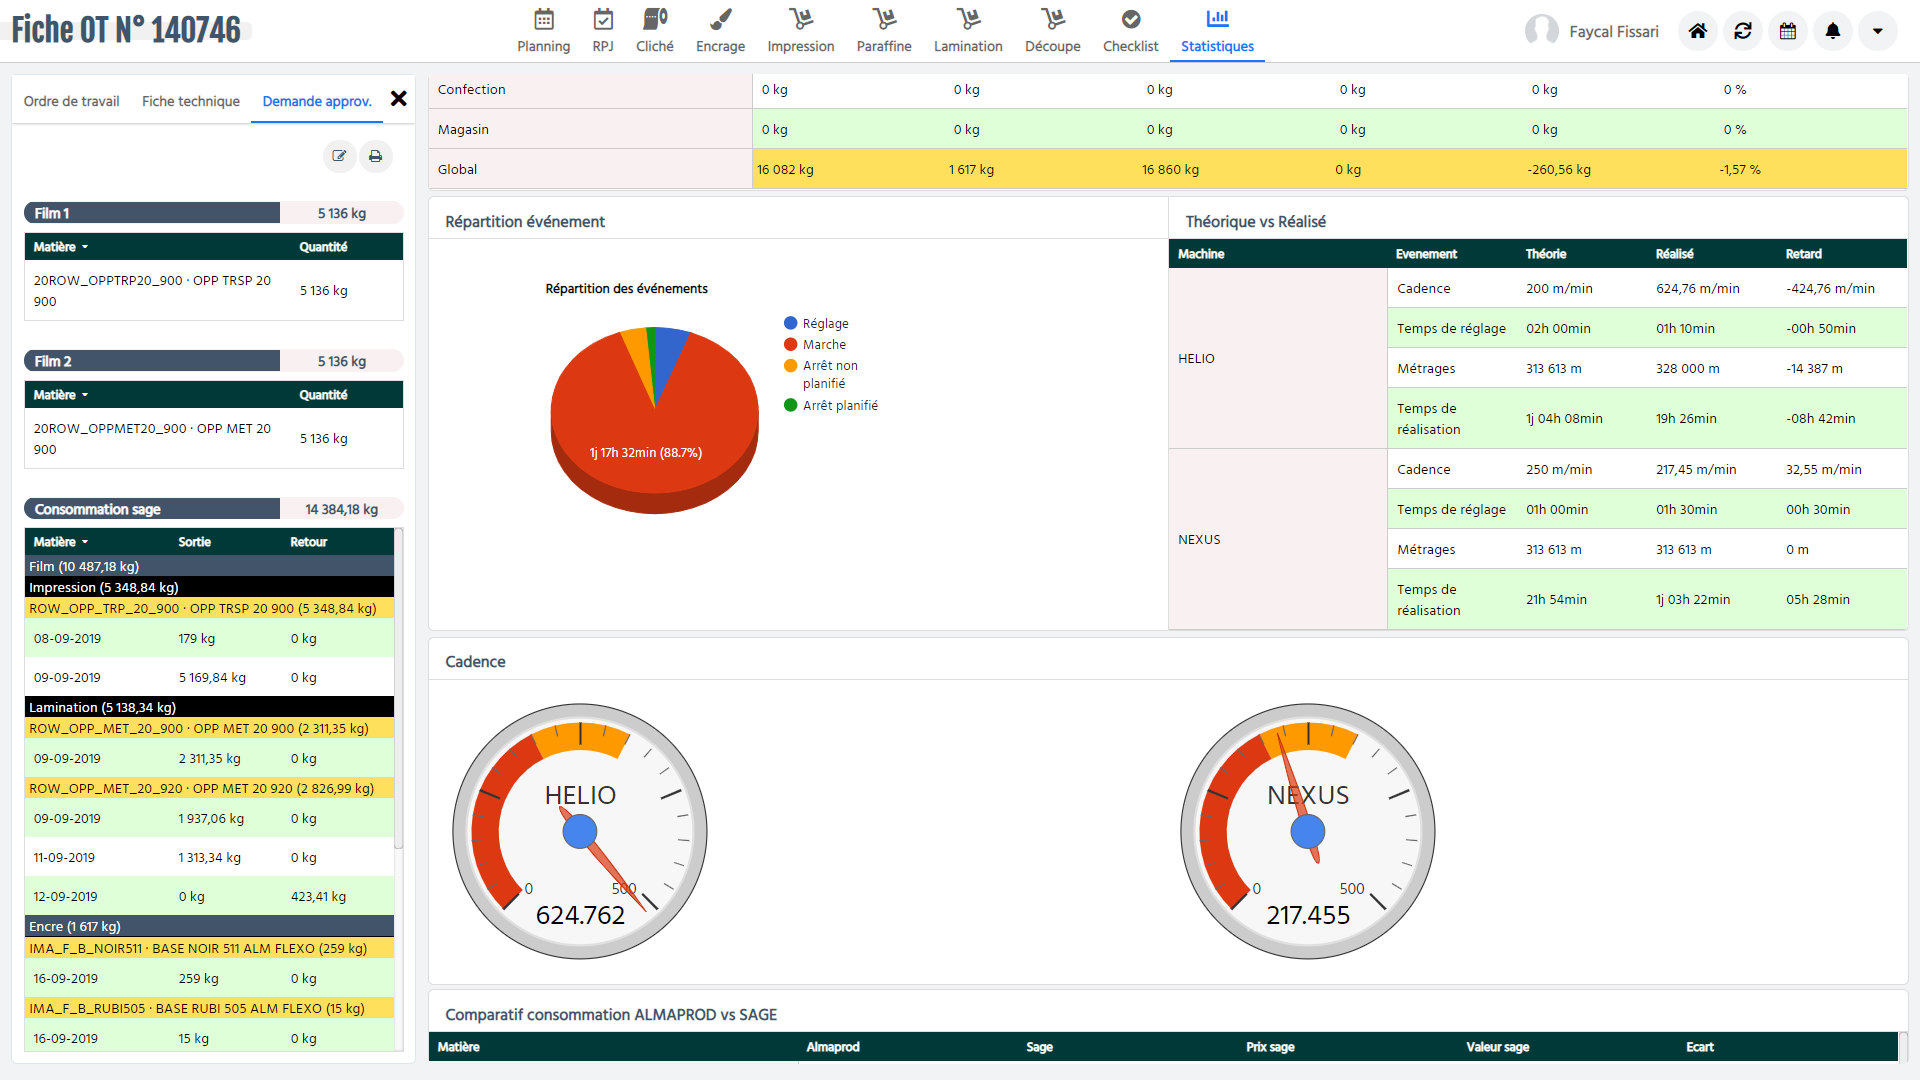Go to the Encrage brush icon
The width and height of the screenshot is (1920, 1080).
720,20
